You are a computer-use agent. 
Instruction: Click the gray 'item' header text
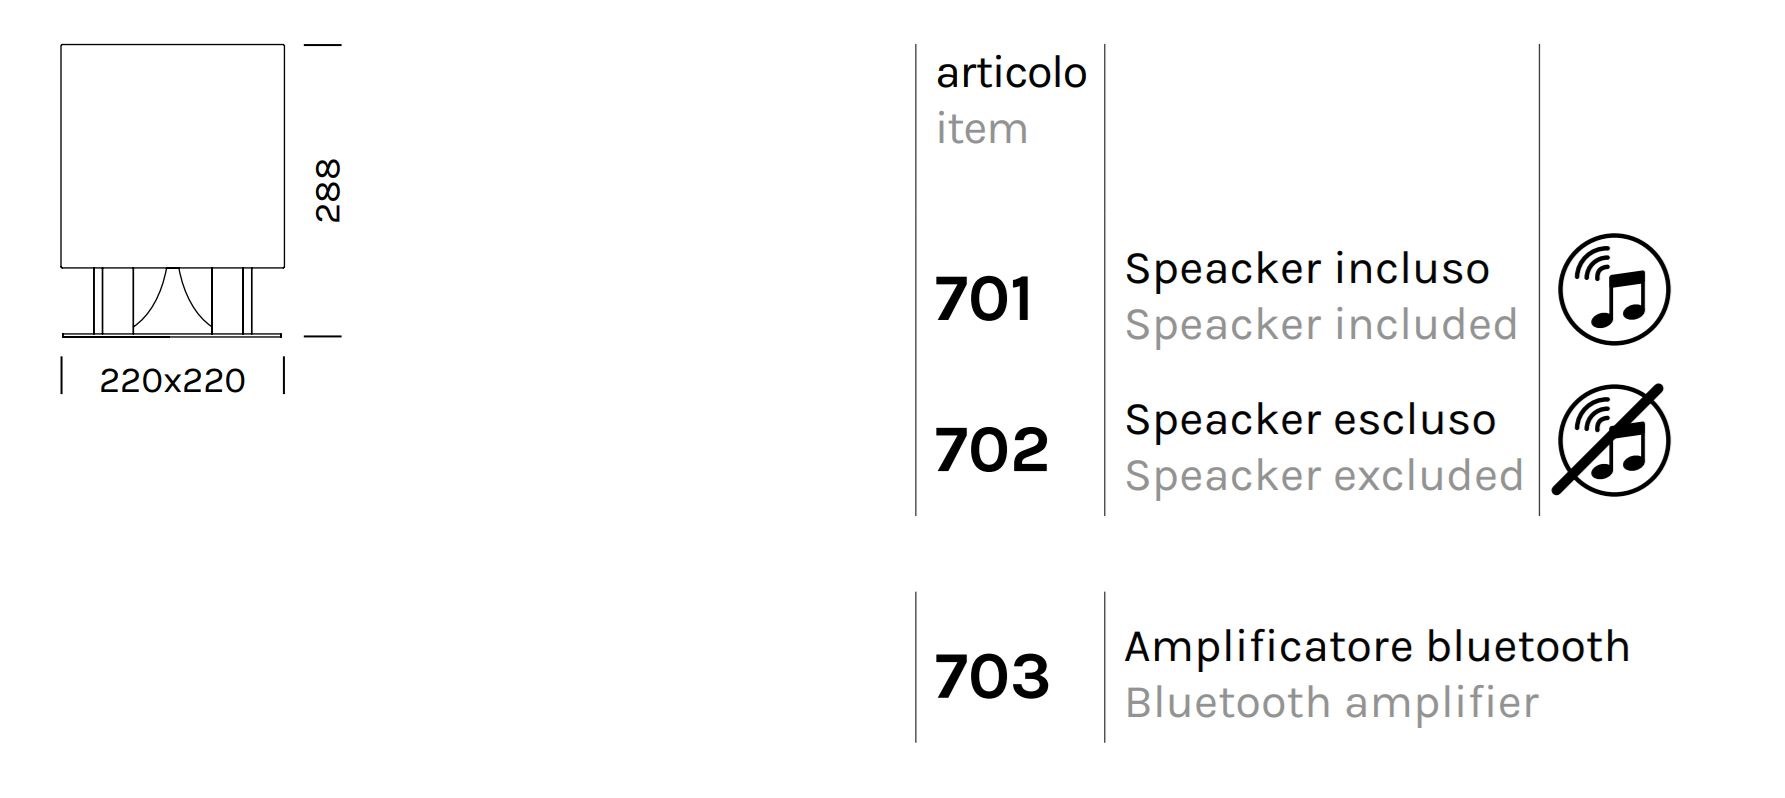[x=981, y=129]
